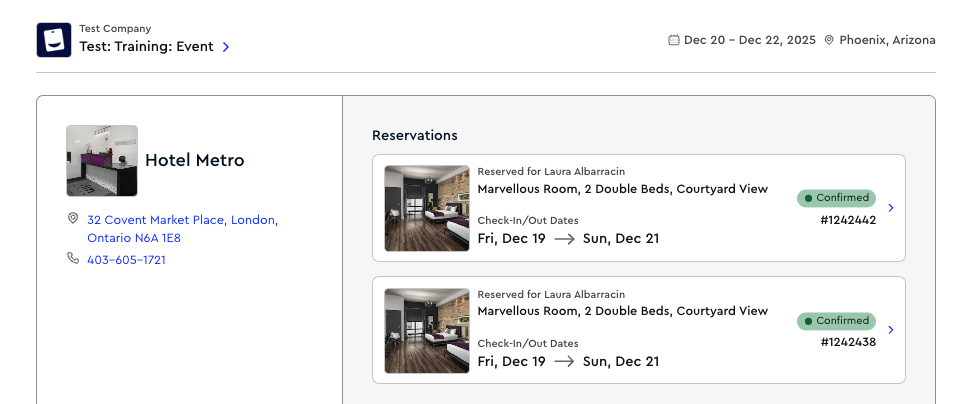974x404 pixels.
Task: Expand reservation #1242442 with its chevron
Action: pyautogui.click(x=891, y=208)
